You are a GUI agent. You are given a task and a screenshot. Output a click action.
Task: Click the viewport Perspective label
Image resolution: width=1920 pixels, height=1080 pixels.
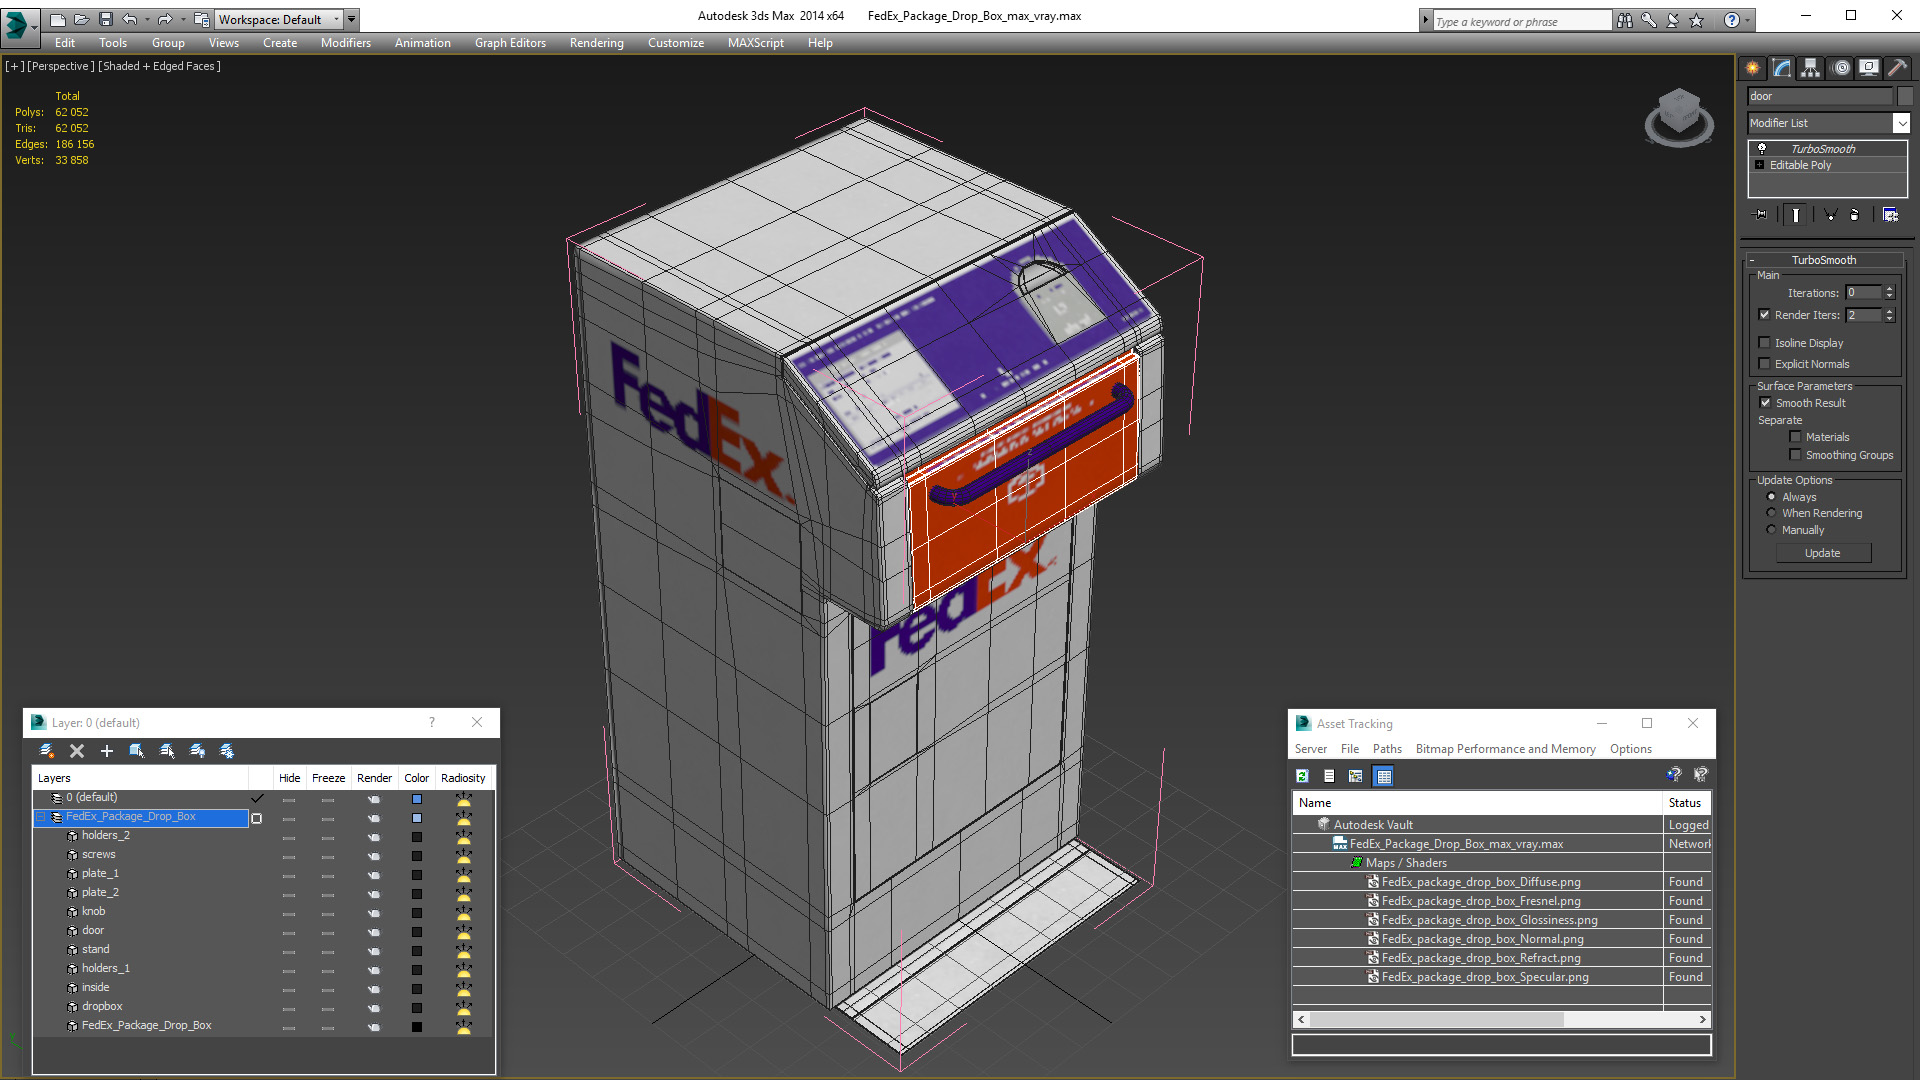61,66
